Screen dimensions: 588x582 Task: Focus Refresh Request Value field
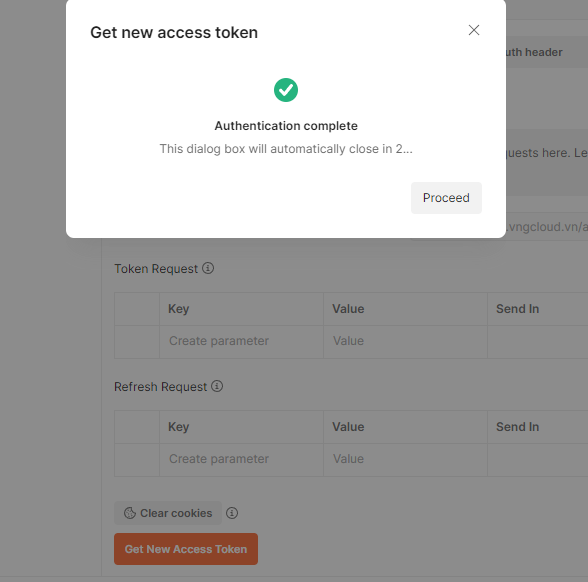click(x=405, y=459)
